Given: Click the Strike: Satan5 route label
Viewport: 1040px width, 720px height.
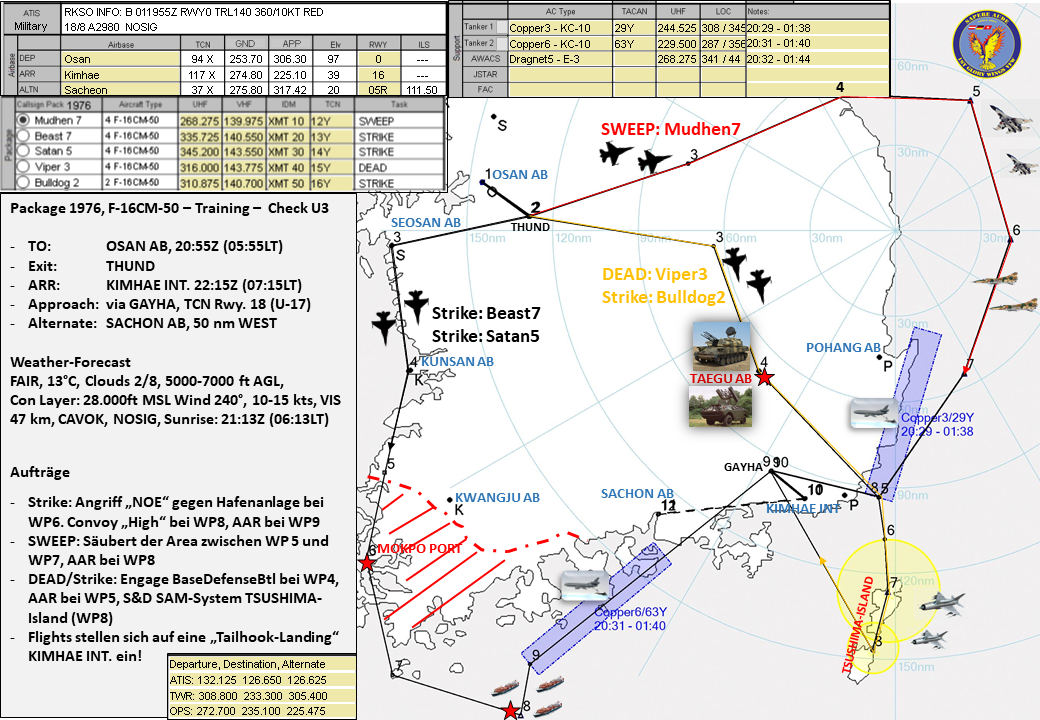Looking at the screenshot, I should [x=486, y=336].
